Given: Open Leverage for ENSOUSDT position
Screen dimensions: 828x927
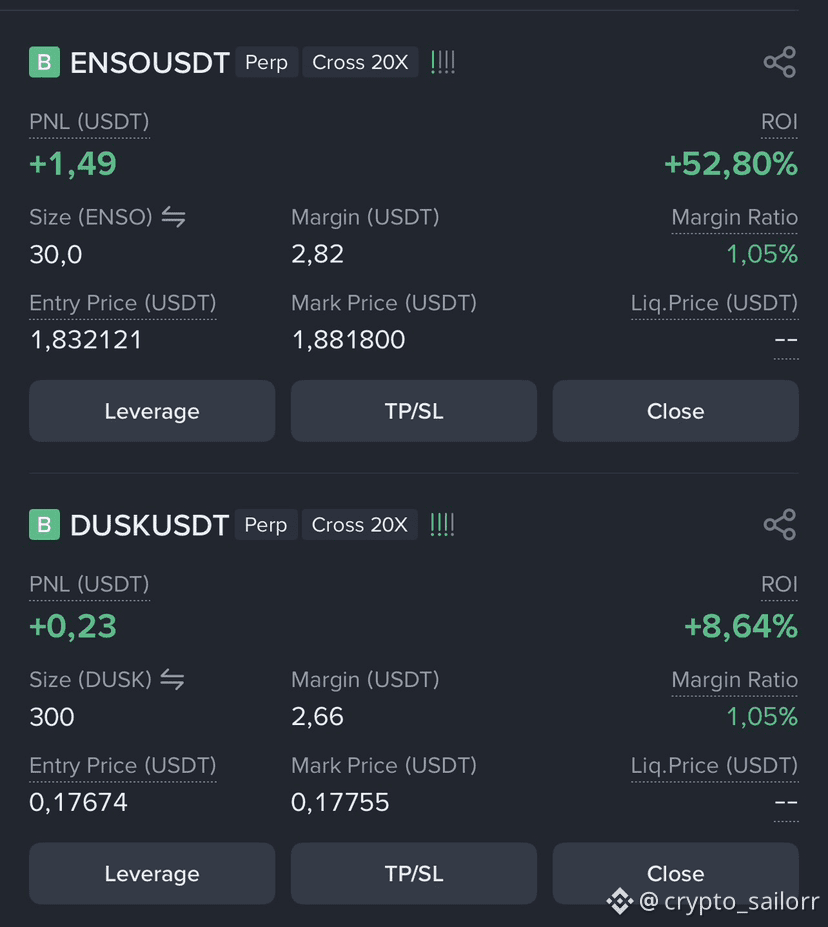Looking at the screenshot, I should 152,411.
